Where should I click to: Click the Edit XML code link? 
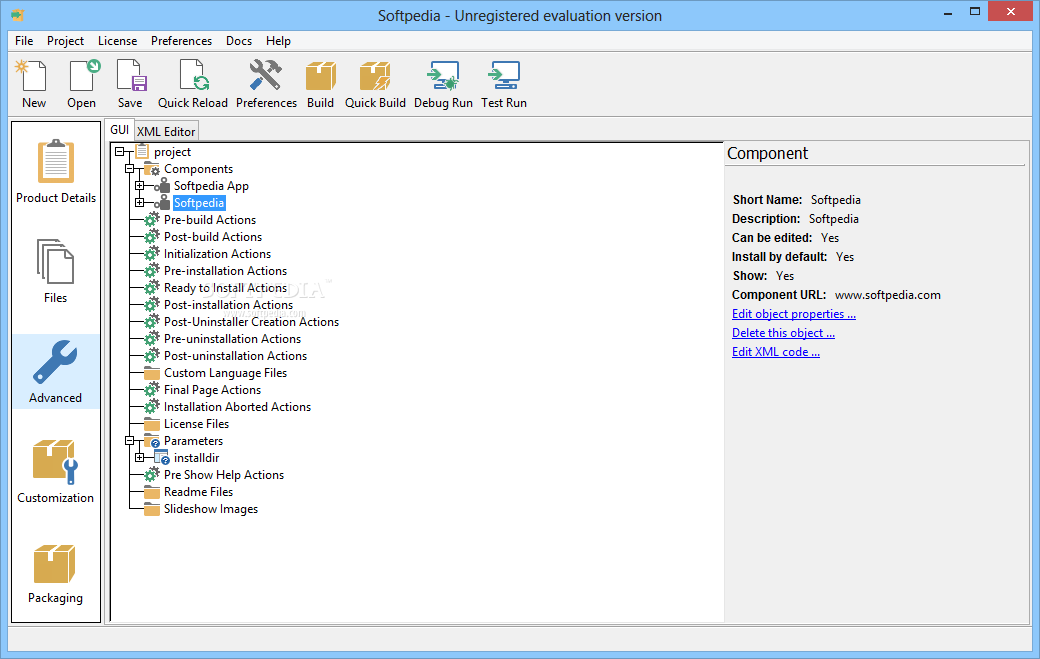(776, 352)
